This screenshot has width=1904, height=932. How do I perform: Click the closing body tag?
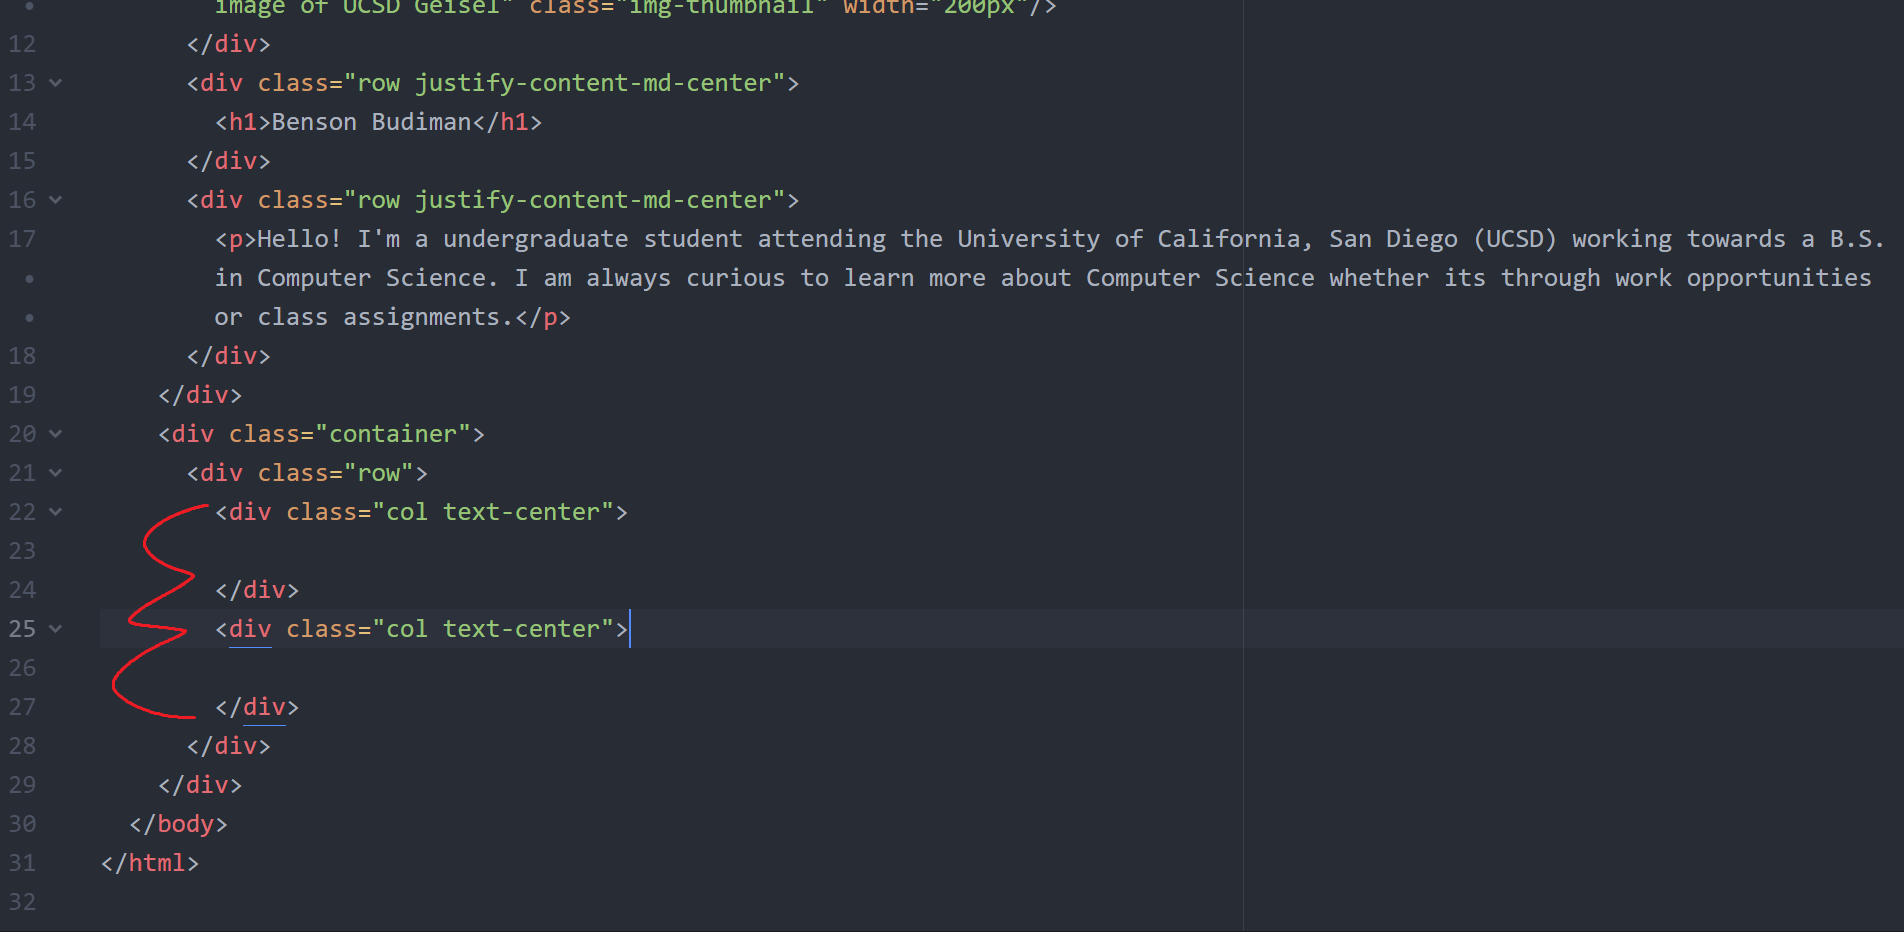pyautogui.click(x=179, y=824)
